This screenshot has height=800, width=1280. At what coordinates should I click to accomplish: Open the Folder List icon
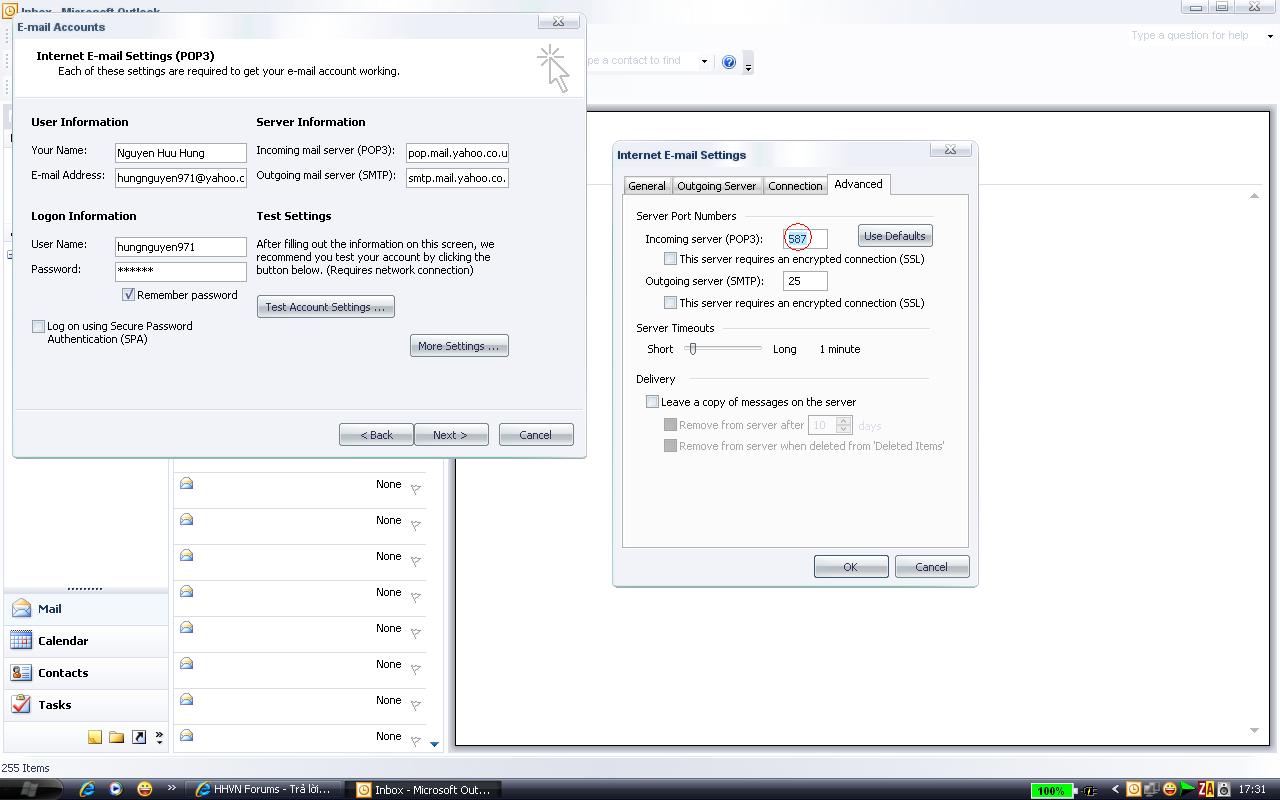tap(117, 737)
